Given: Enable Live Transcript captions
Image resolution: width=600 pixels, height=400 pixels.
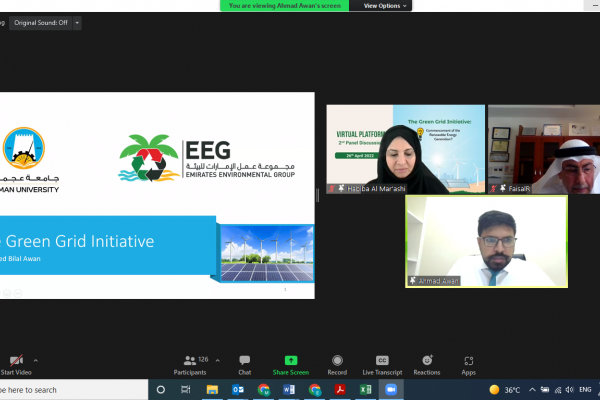Looking at the screenshot, I should pos(382,363).
